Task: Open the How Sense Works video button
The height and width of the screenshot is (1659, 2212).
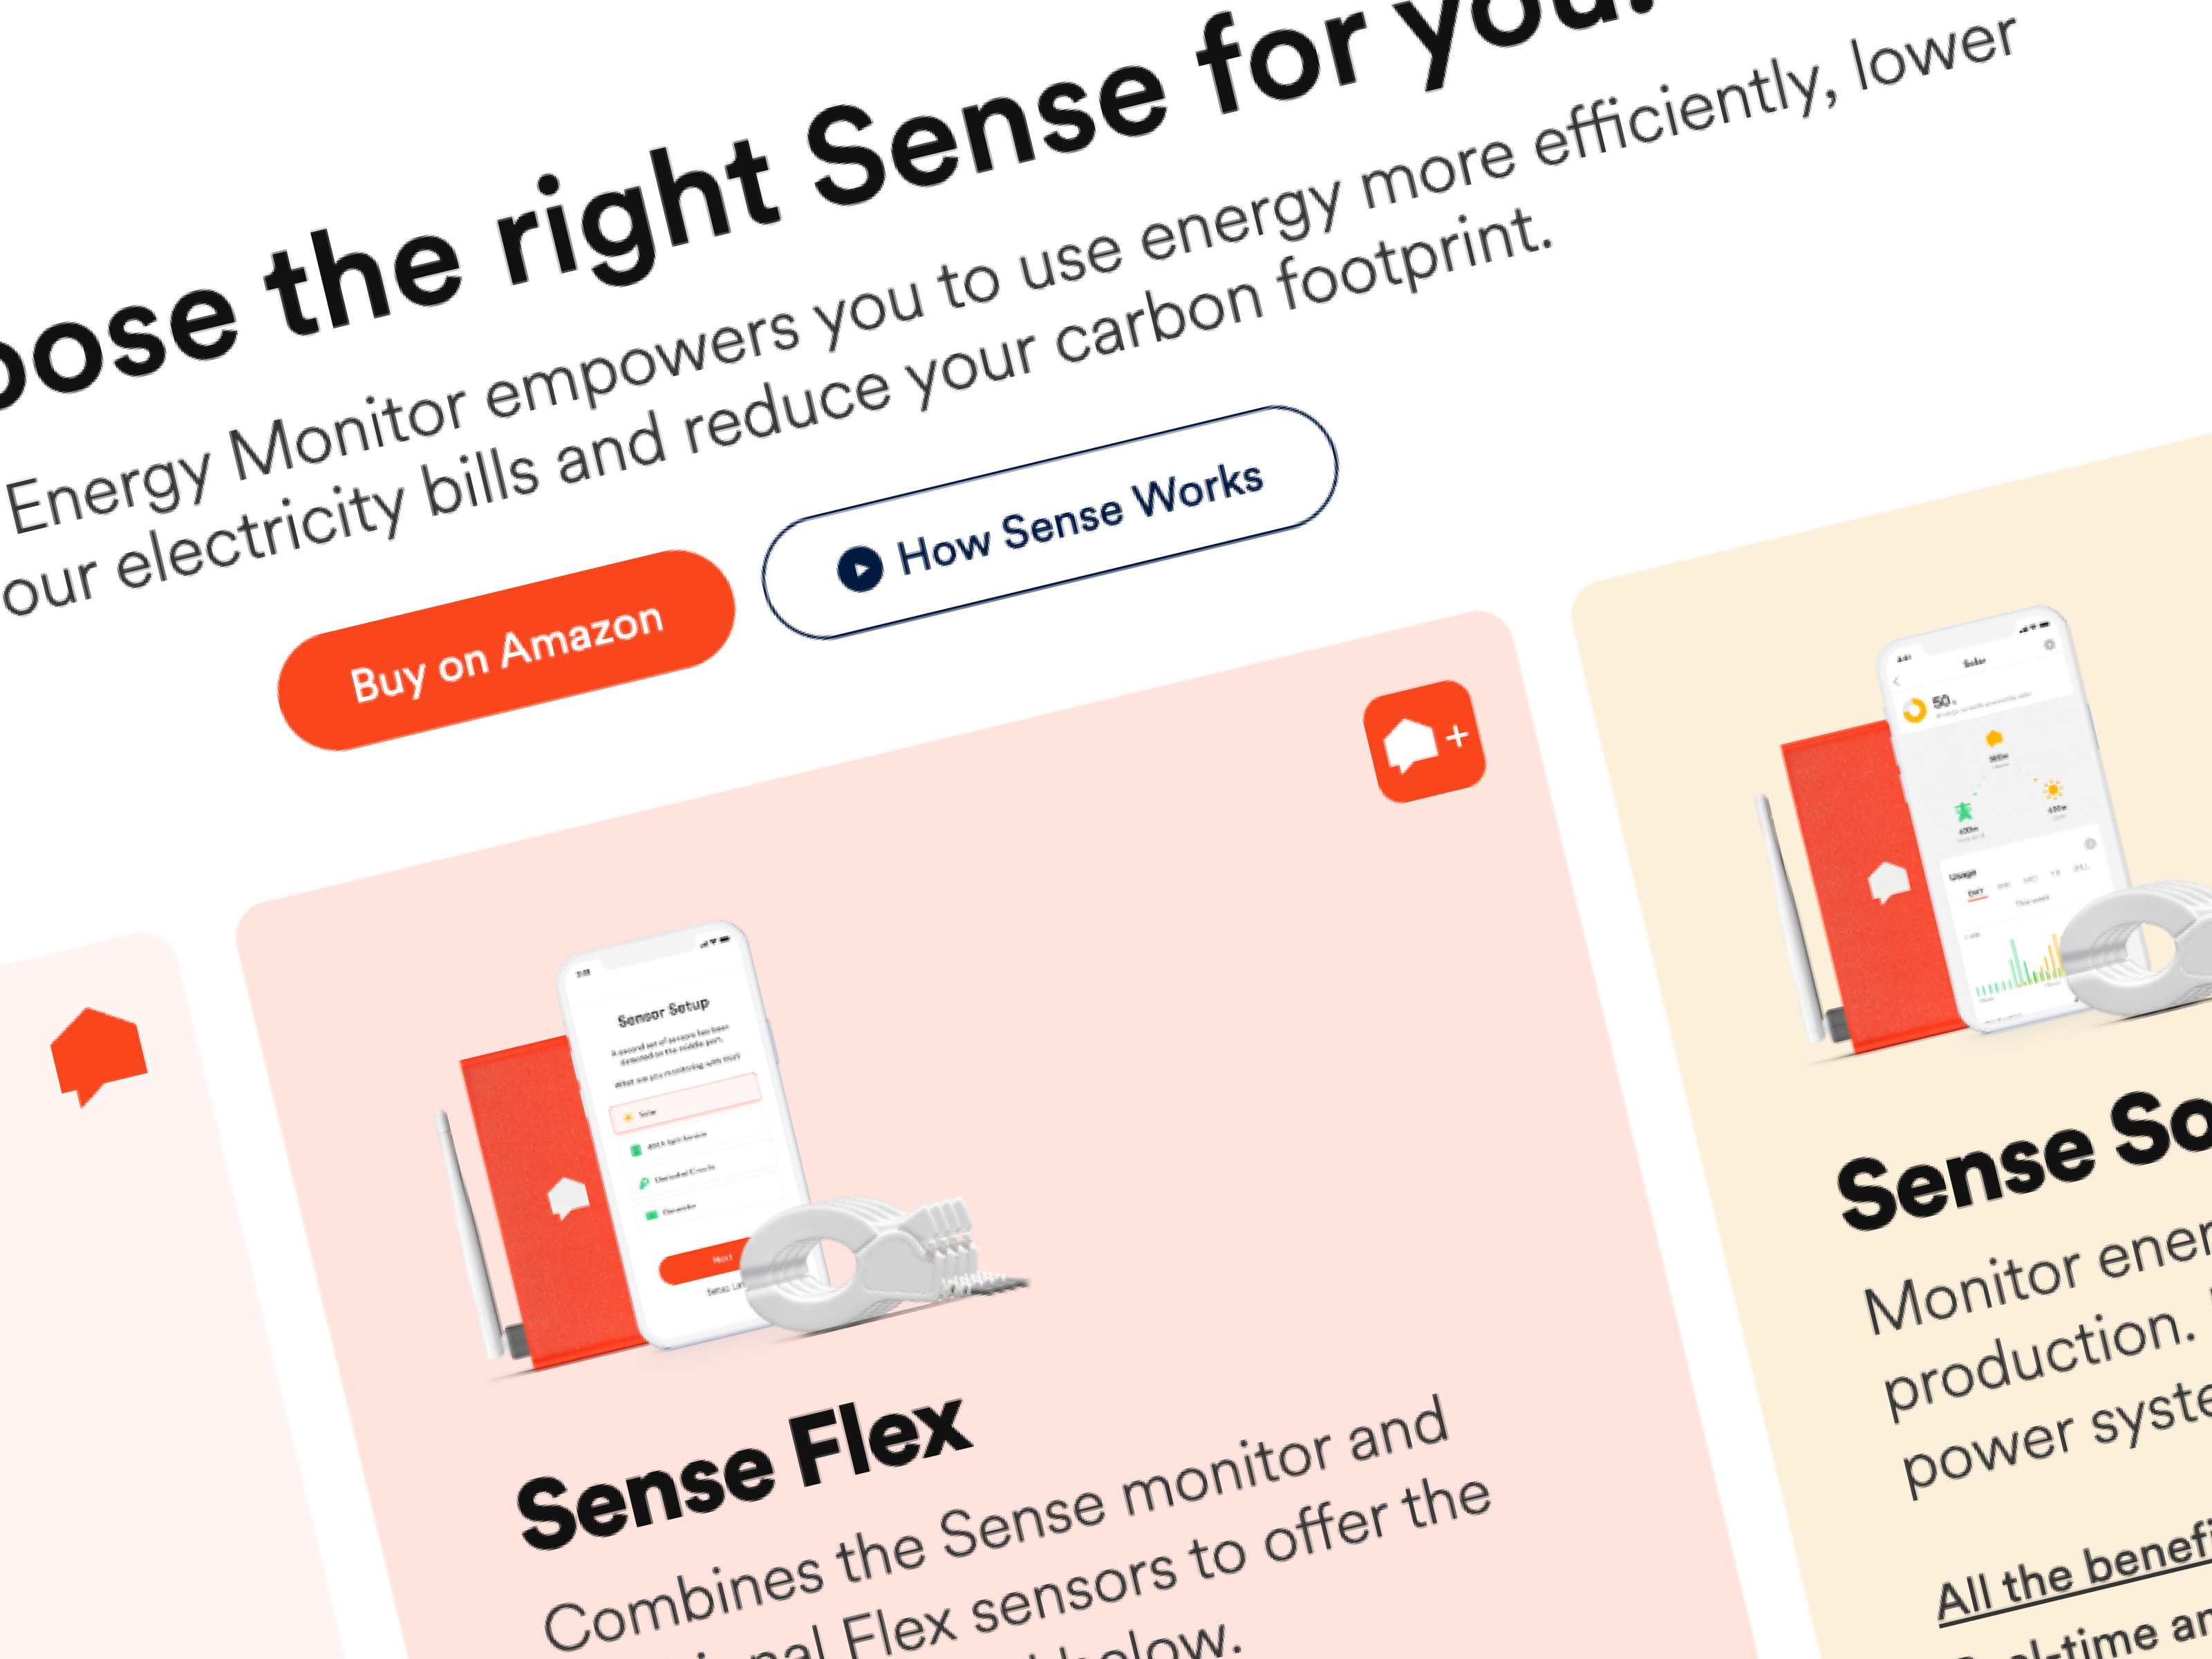Action: pos(1050,522)
